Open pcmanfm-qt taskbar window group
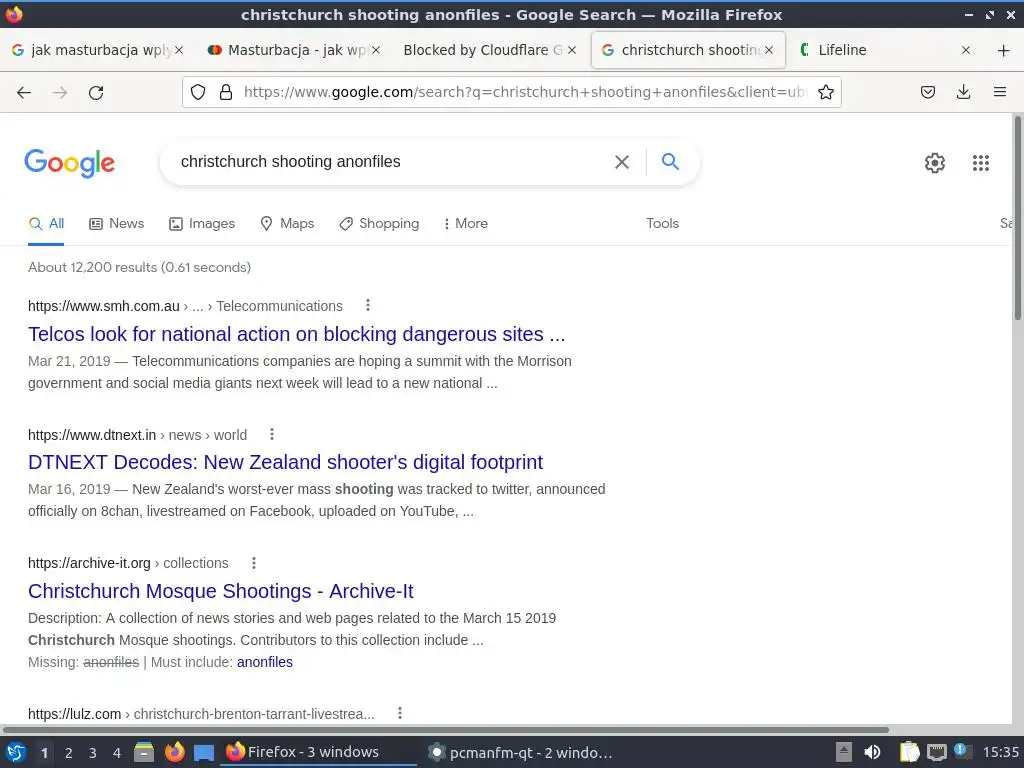Image resolution: width=1024 pixels, height=768 pixels. tap(520, 752)
